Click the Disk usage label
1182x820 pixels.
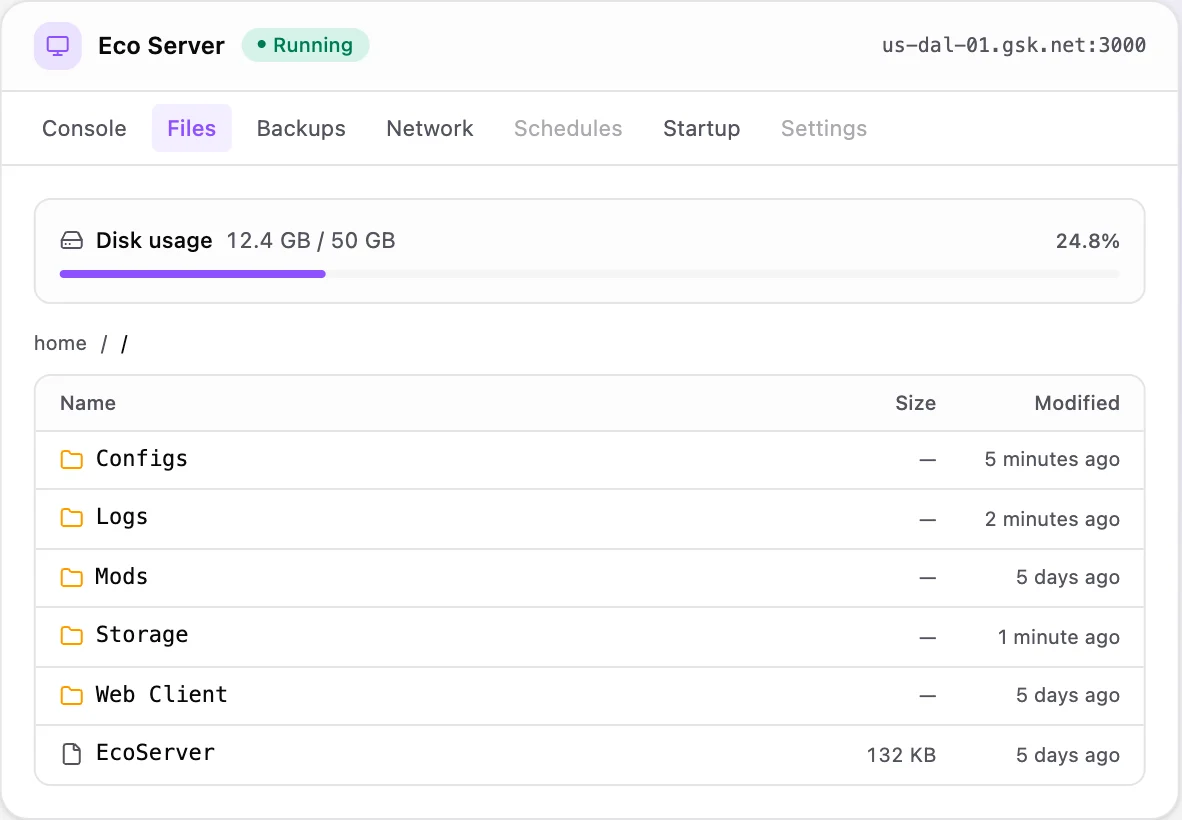coord(154,240)
